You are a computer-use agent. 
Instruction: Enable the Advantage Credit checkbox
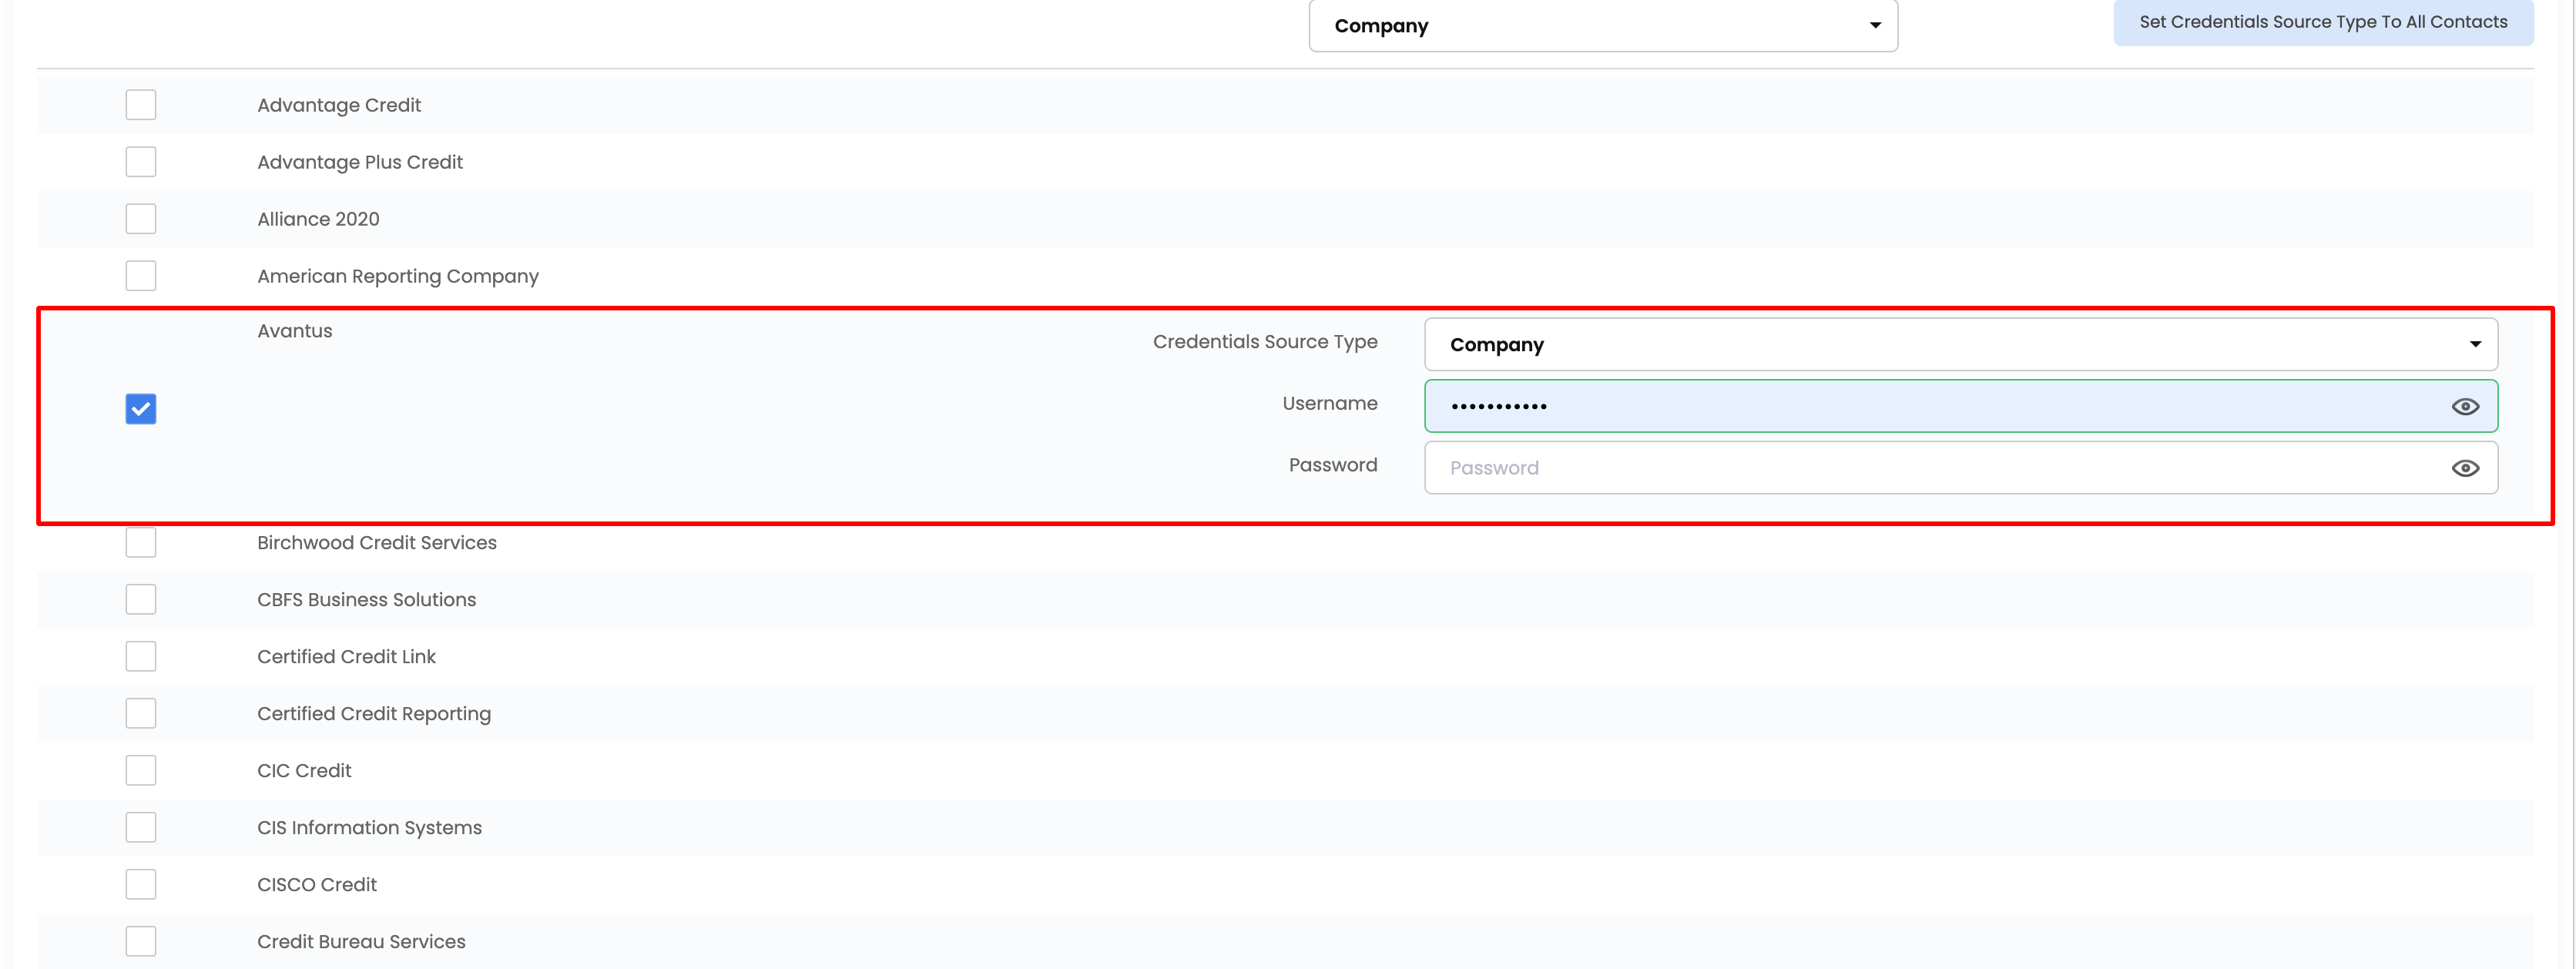pos(141,104)
